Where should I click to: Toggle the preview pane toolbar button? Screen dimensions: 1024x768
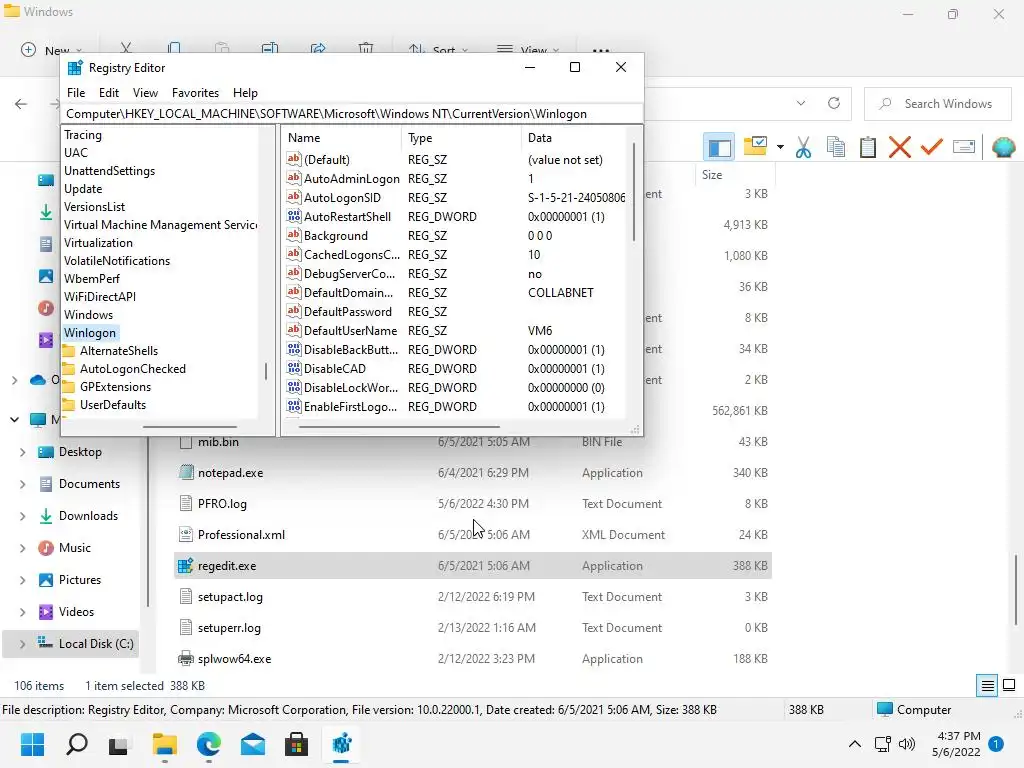tap(719, 148)
